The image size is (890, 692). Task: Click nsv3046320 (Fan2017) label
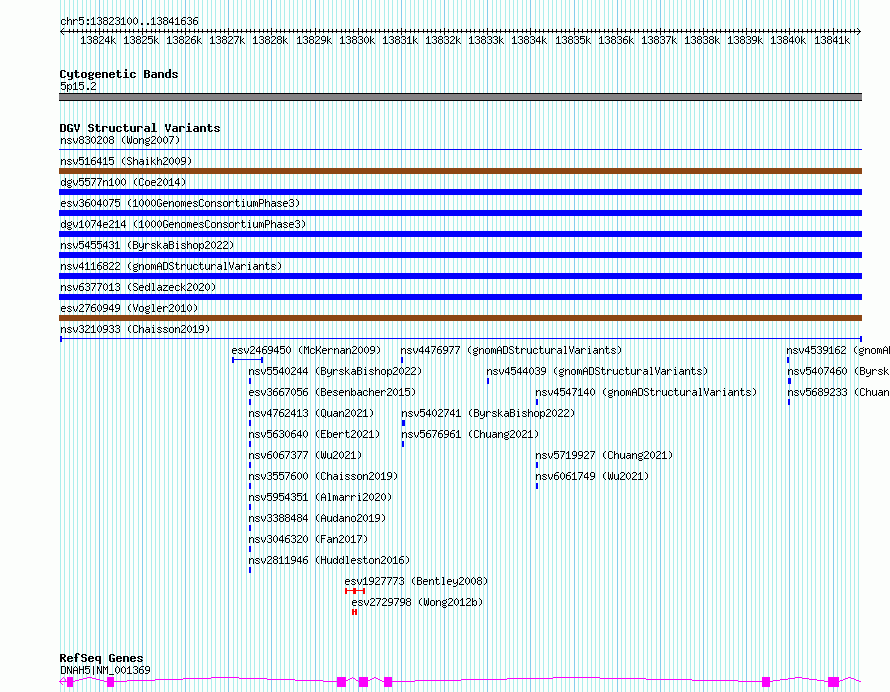[x=308, y=539]
